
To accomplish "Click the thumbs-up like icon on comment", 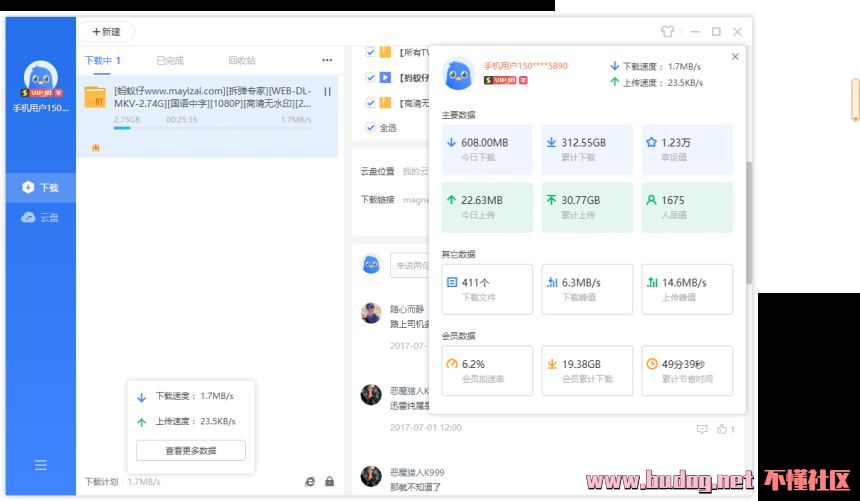I will pyautogui.click(x=724, y=429).
